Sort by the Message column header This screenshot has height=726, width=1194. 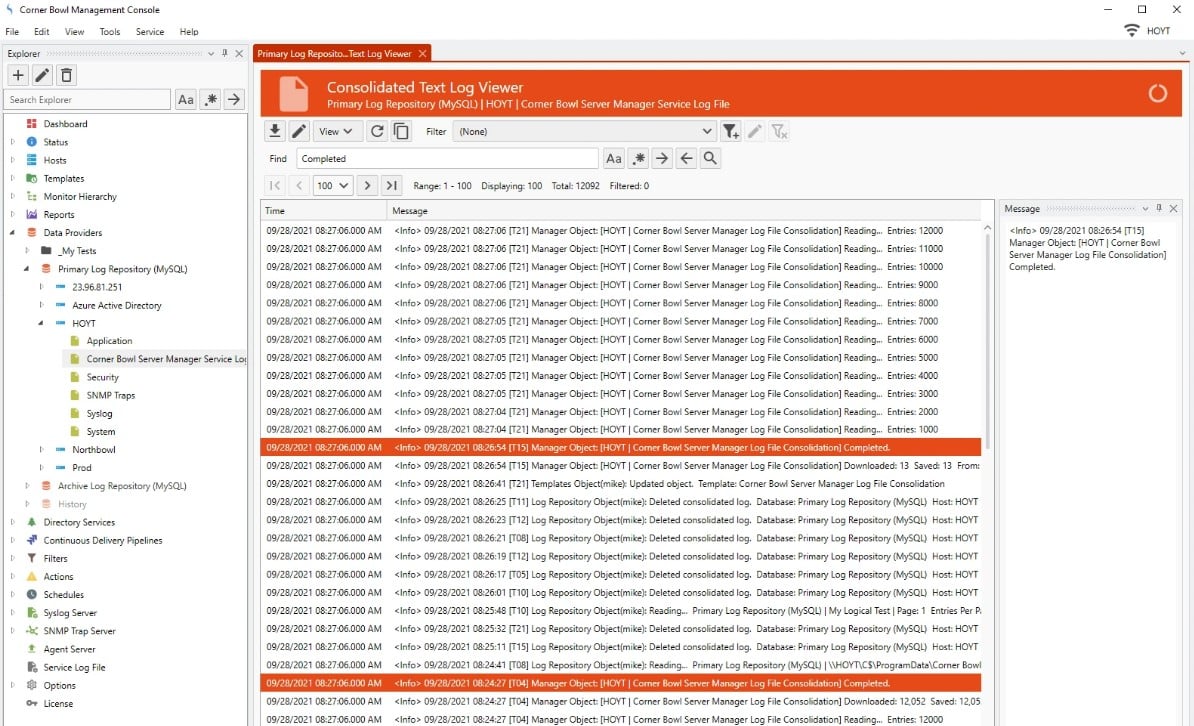(684, 210)
